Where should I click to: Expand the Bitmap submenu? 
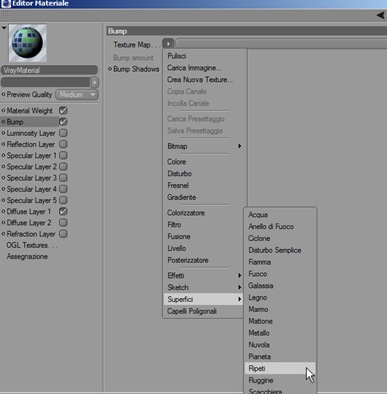[204, 146]
